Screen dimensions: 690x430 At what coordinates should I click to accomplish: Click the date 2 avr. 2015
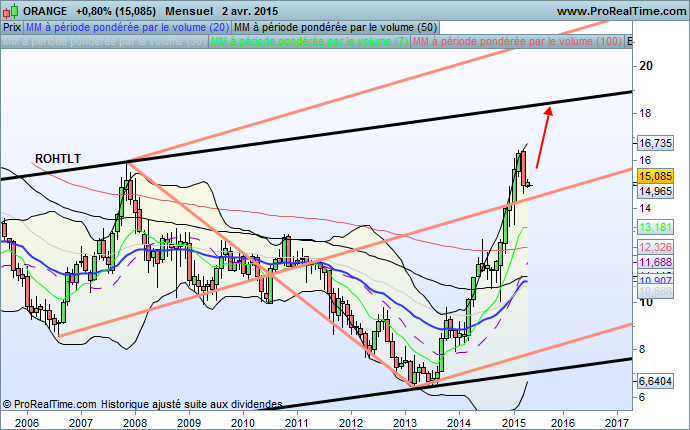tap(250, 11)
